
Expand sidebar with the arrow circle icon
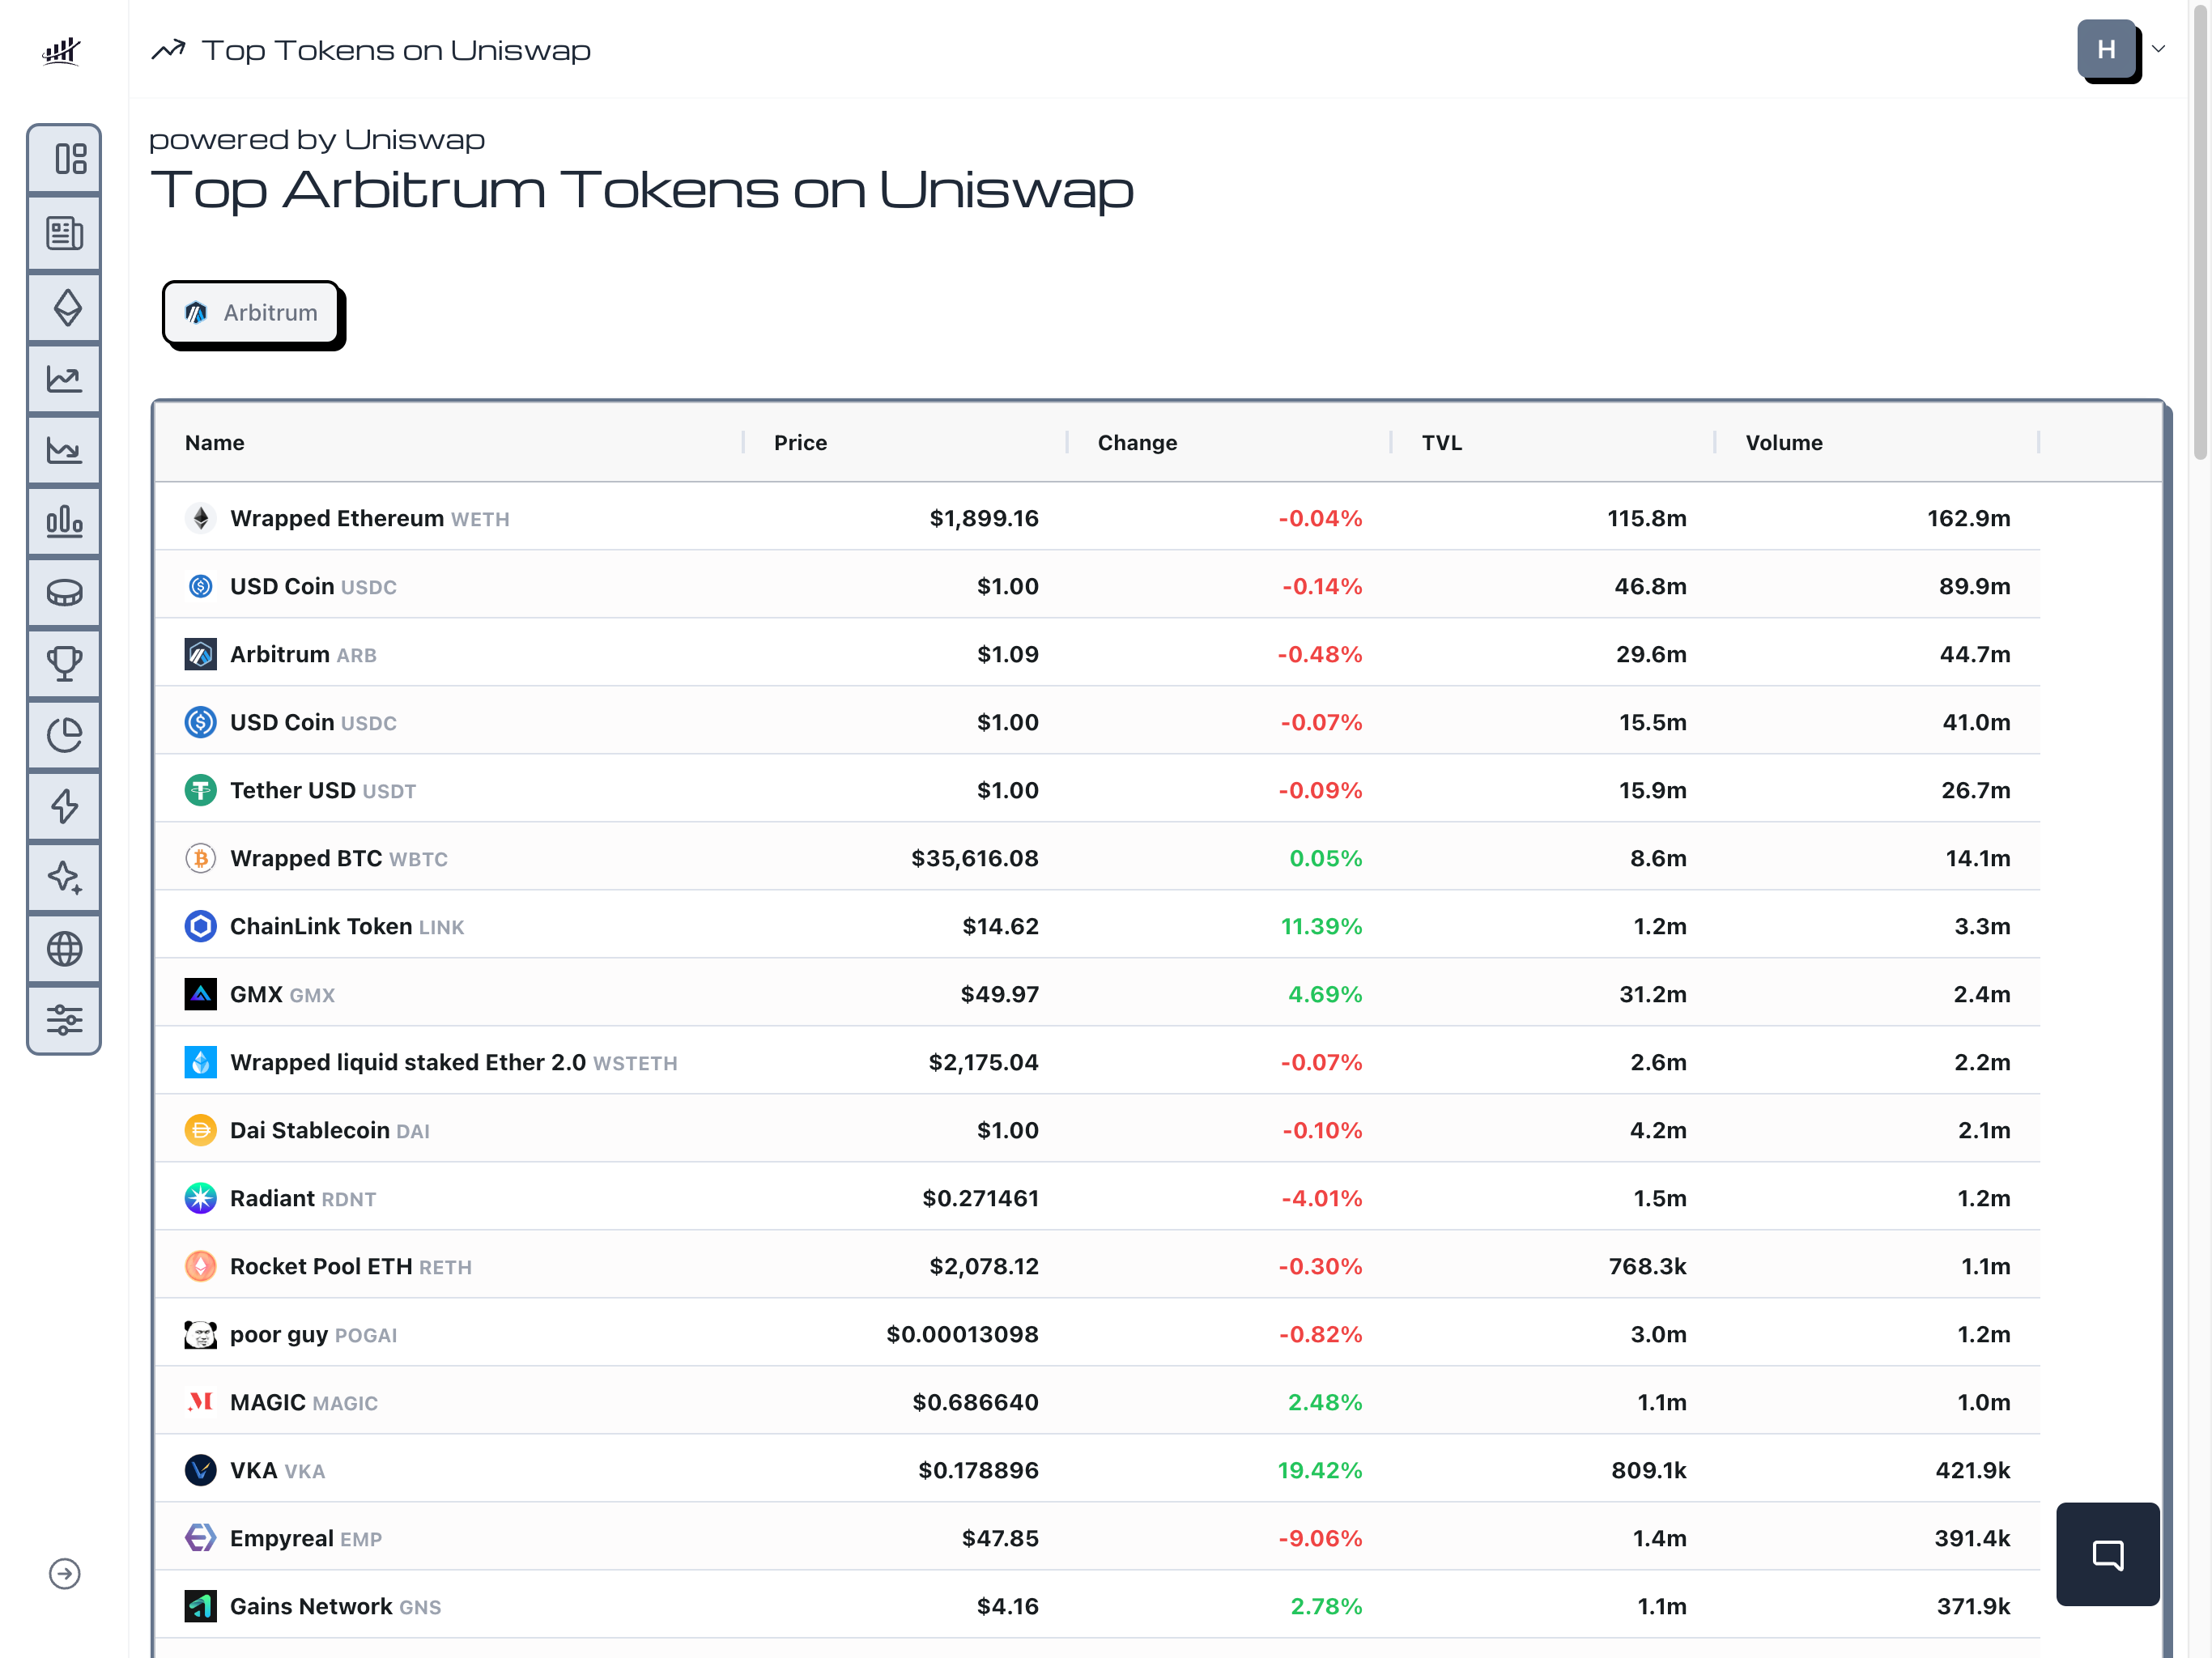click(65, 1573)
